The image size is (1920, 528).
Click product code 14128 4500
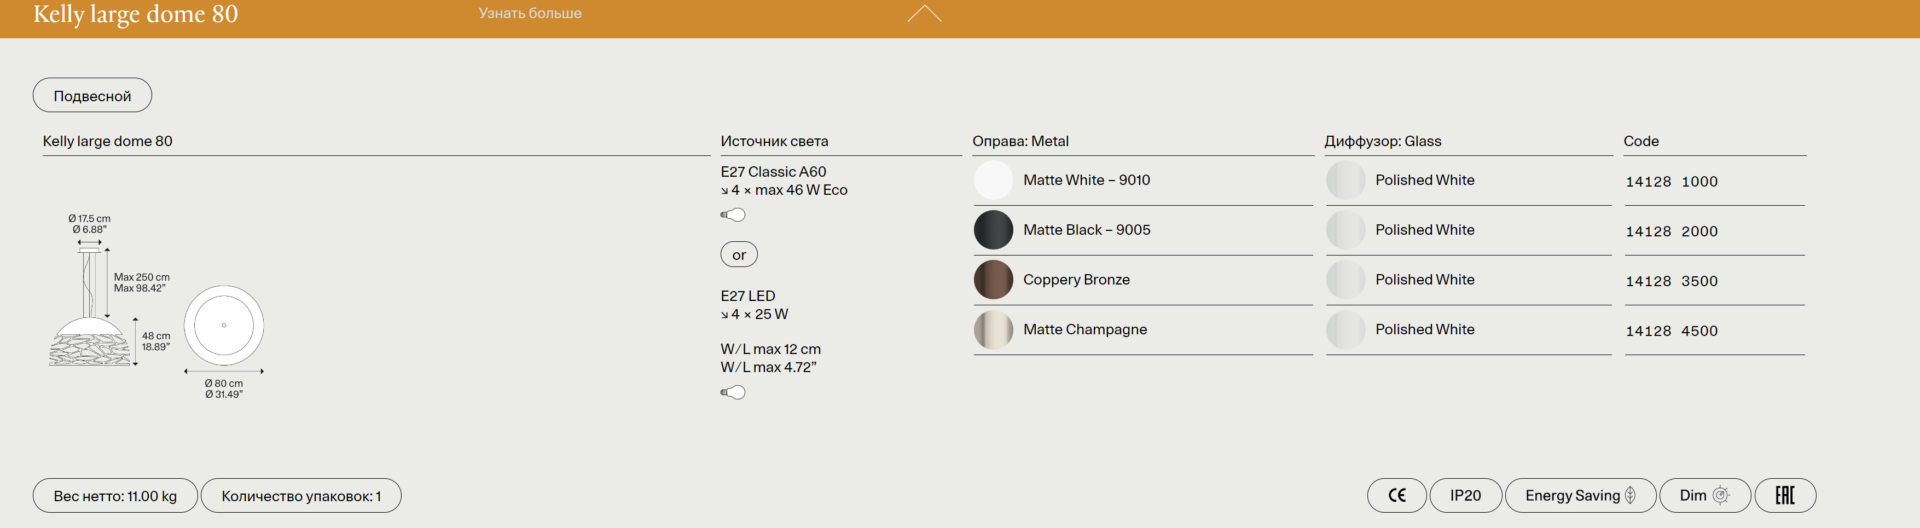click(x=1671, y=331)
